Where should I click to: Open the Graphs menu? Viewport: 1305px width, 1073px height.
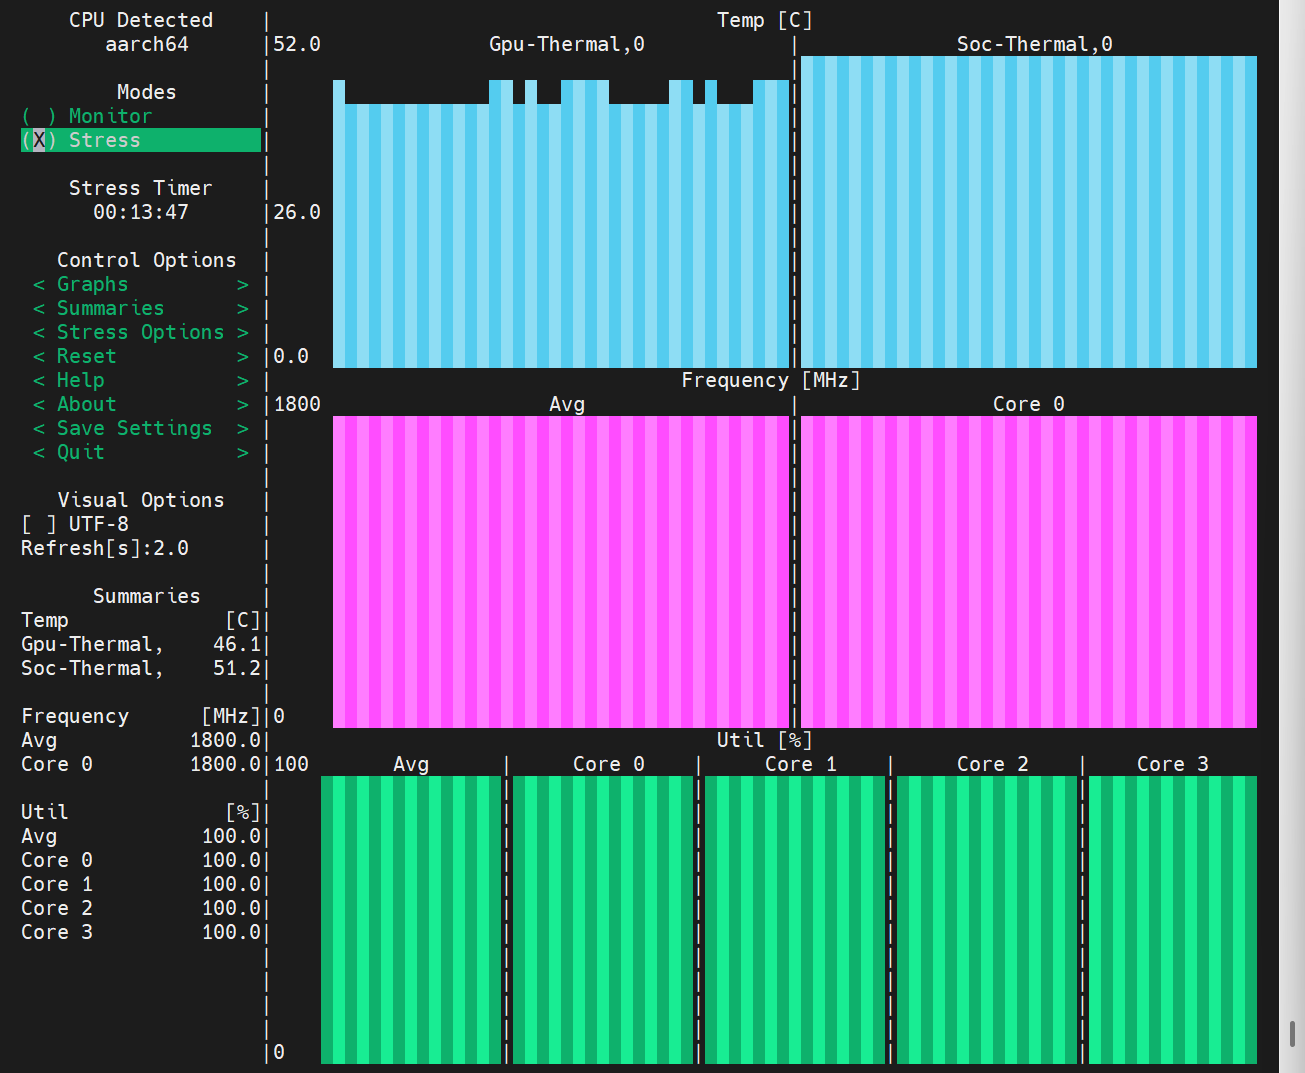(141, 284)
